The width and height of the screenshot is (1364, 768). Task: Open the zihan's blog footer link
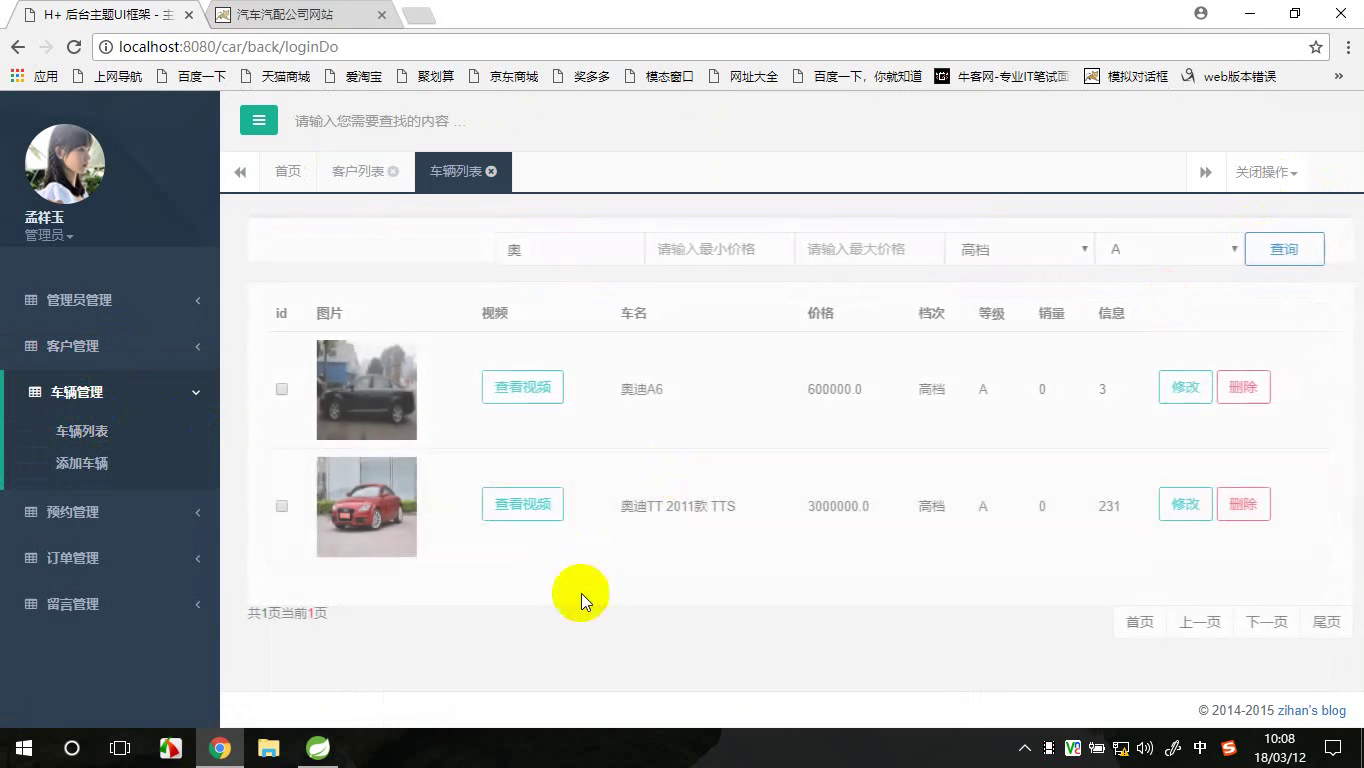pos(1312,711)
